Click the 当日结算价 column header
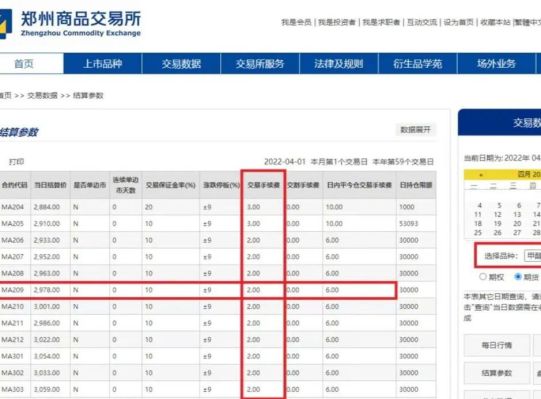 pyautogui.click(x=50, y=185)
